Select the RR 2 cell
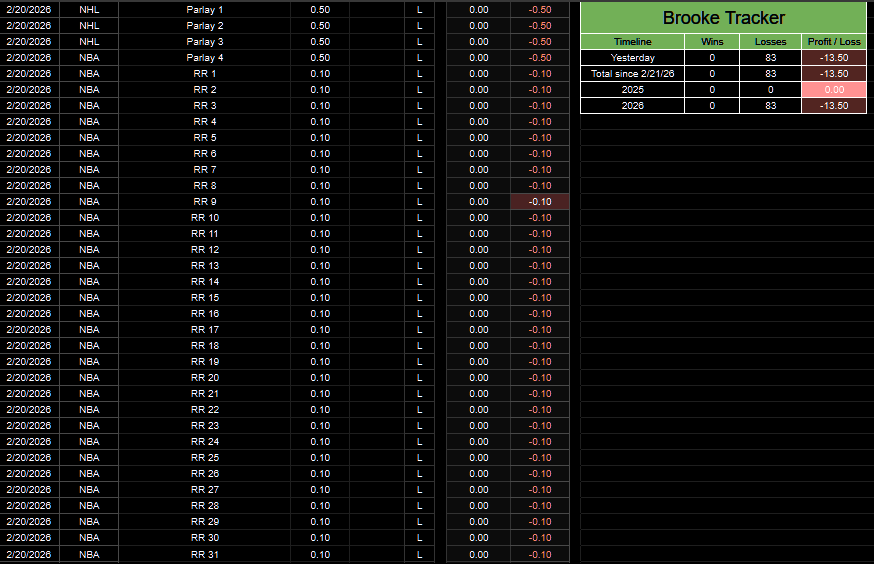The image size is (874, 564). (x=205, y=90)
